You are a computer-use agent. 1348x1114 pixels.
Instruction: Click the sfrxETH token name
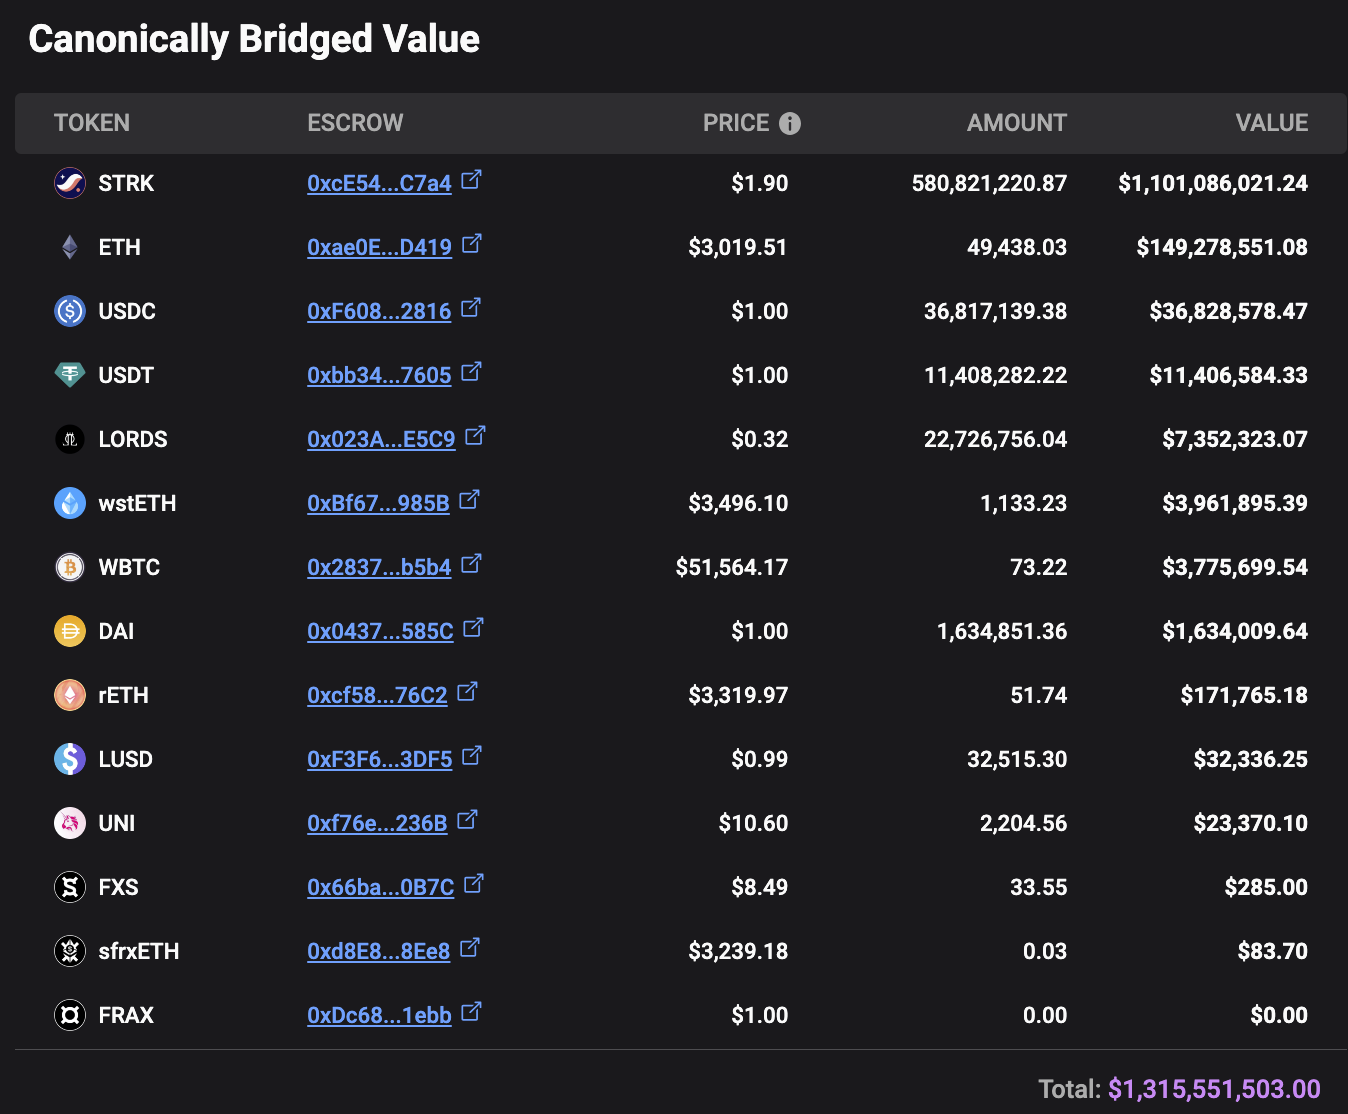pos(139,951)
